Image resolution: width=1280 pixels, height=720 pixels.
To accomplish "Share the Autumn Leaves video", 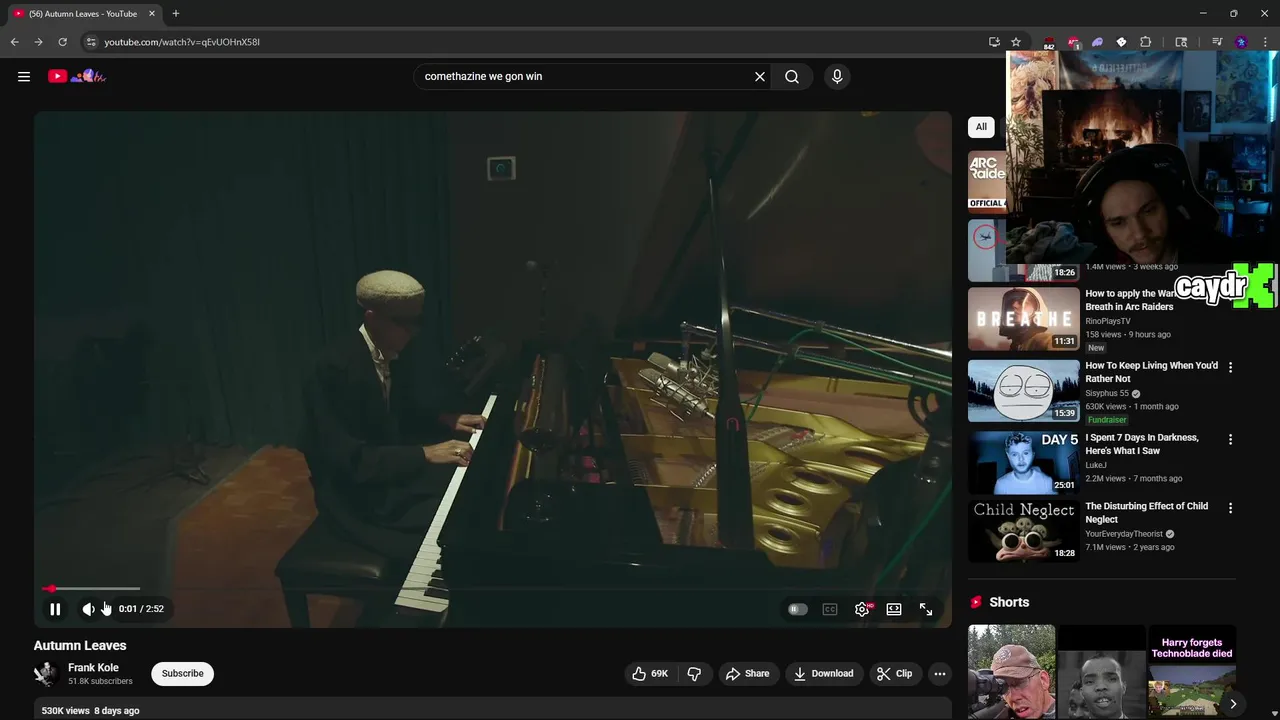I will tap(747, 674).
